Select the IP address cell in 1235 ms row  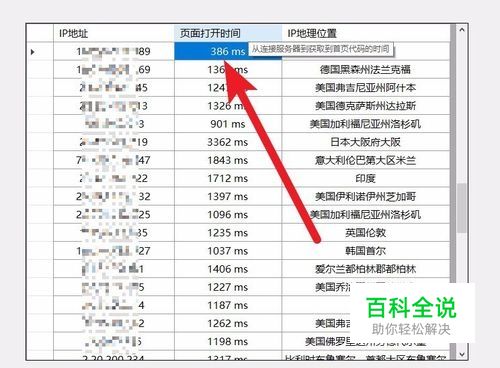(114, 233)
